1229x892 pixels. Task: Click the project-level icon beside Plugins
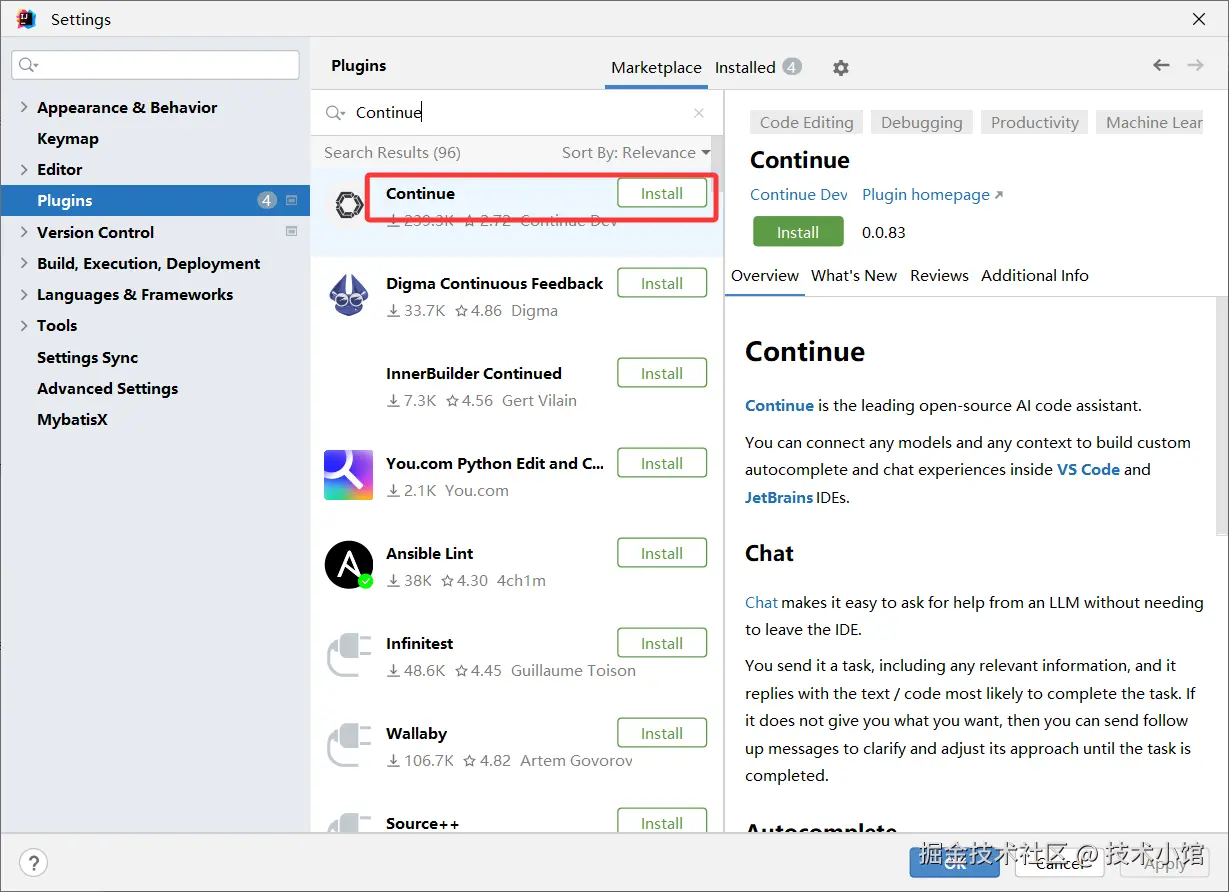pyautogui.click(x=292, y=200)
